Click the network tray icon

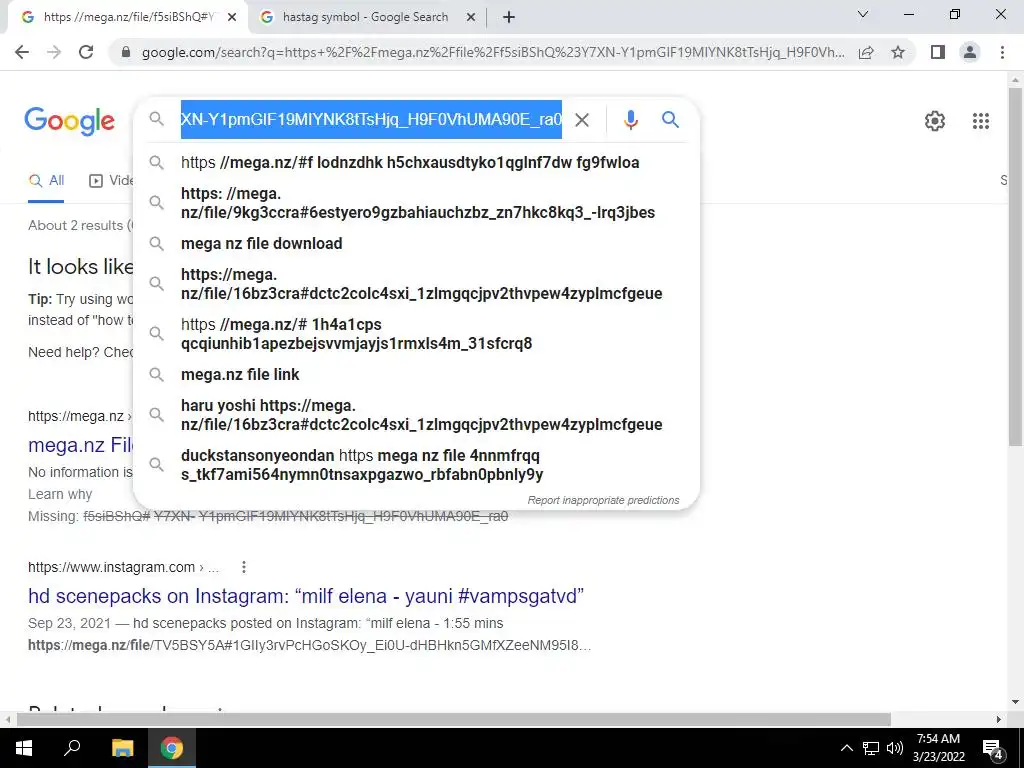(x=871, y=748)
